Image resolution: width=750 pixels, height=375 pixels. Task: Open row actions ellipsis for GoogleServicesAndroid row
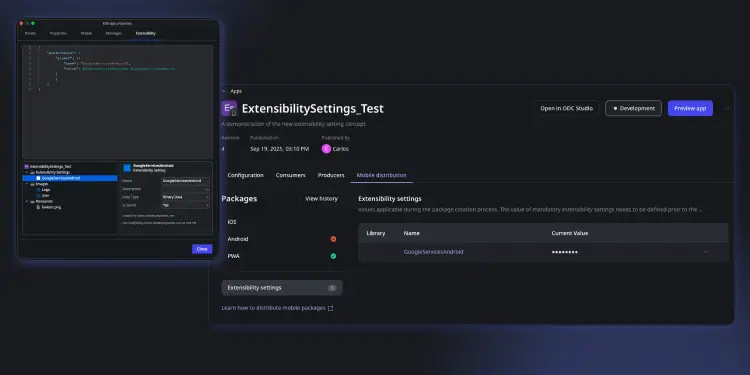tap(706, 252)
